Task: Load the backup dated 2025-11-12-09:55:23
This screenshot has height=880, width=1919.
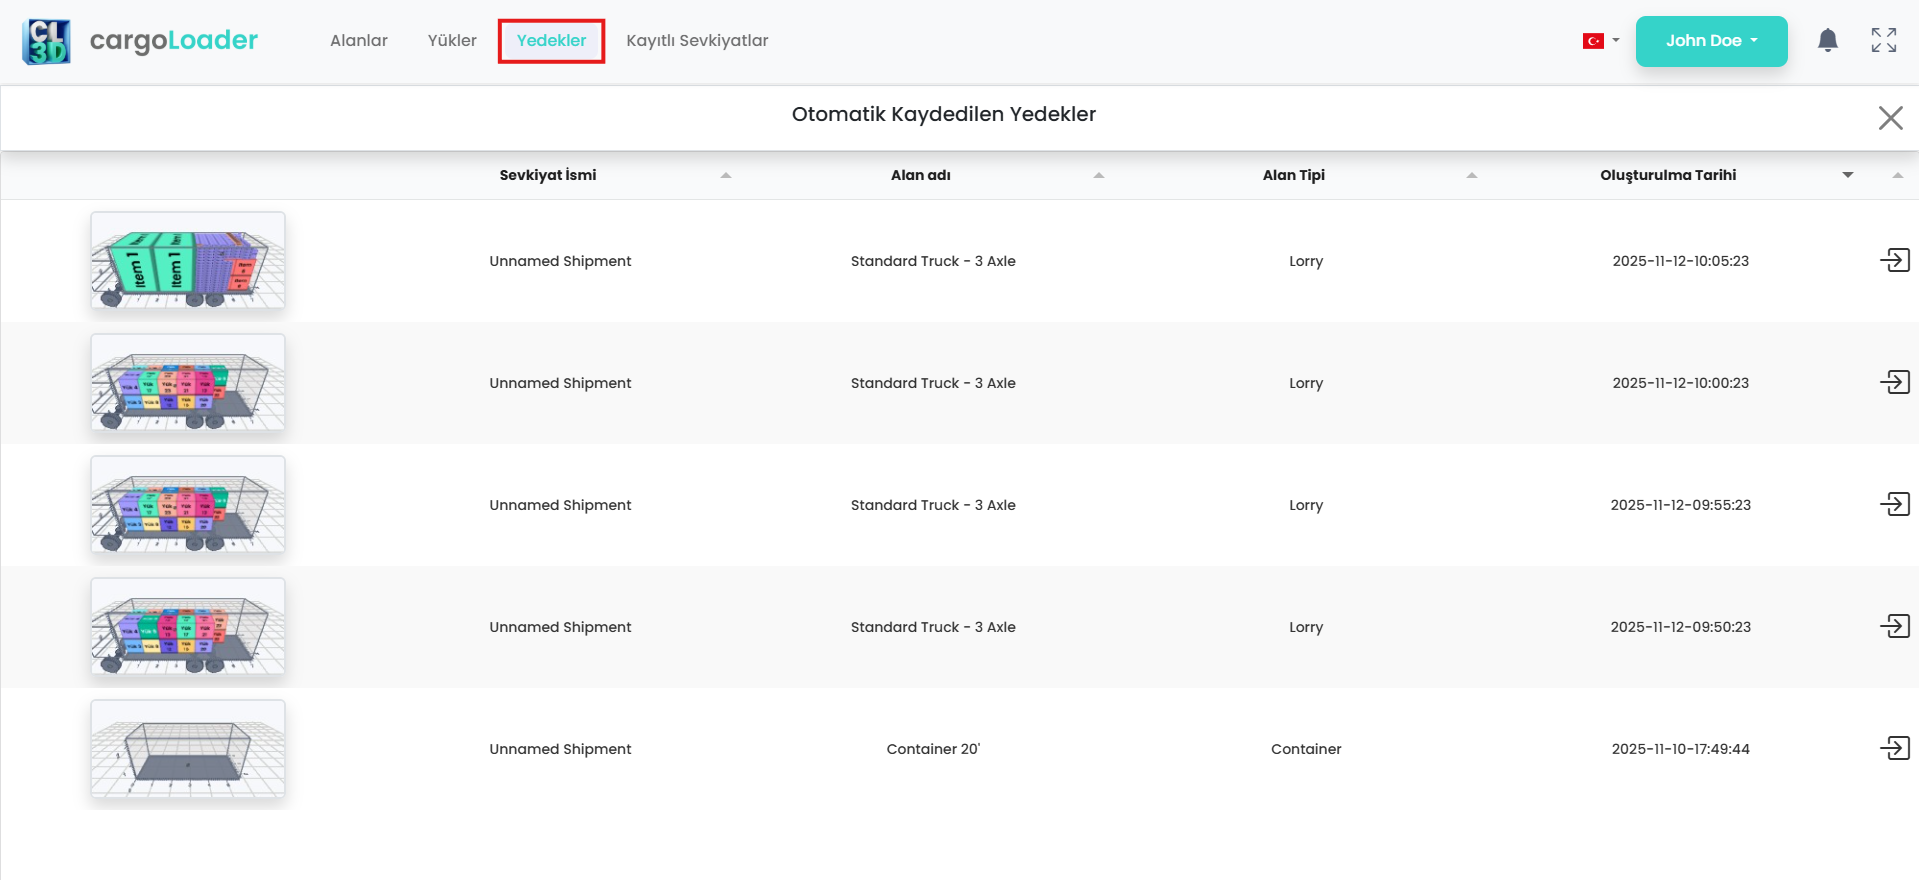Action: pyautogui.click(x=1894, y=505)
